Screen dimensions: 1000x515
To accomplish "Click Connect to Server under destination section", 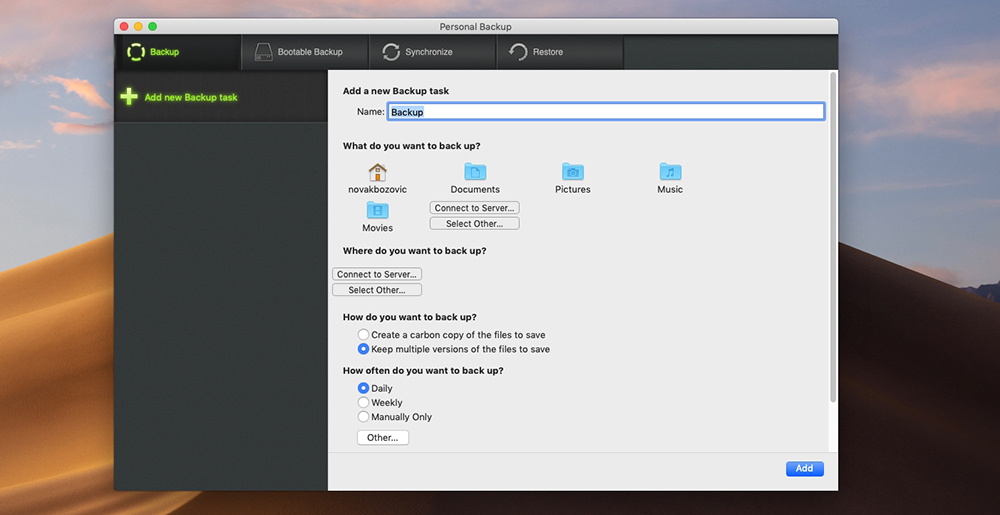I will click(x=377, y=274).
